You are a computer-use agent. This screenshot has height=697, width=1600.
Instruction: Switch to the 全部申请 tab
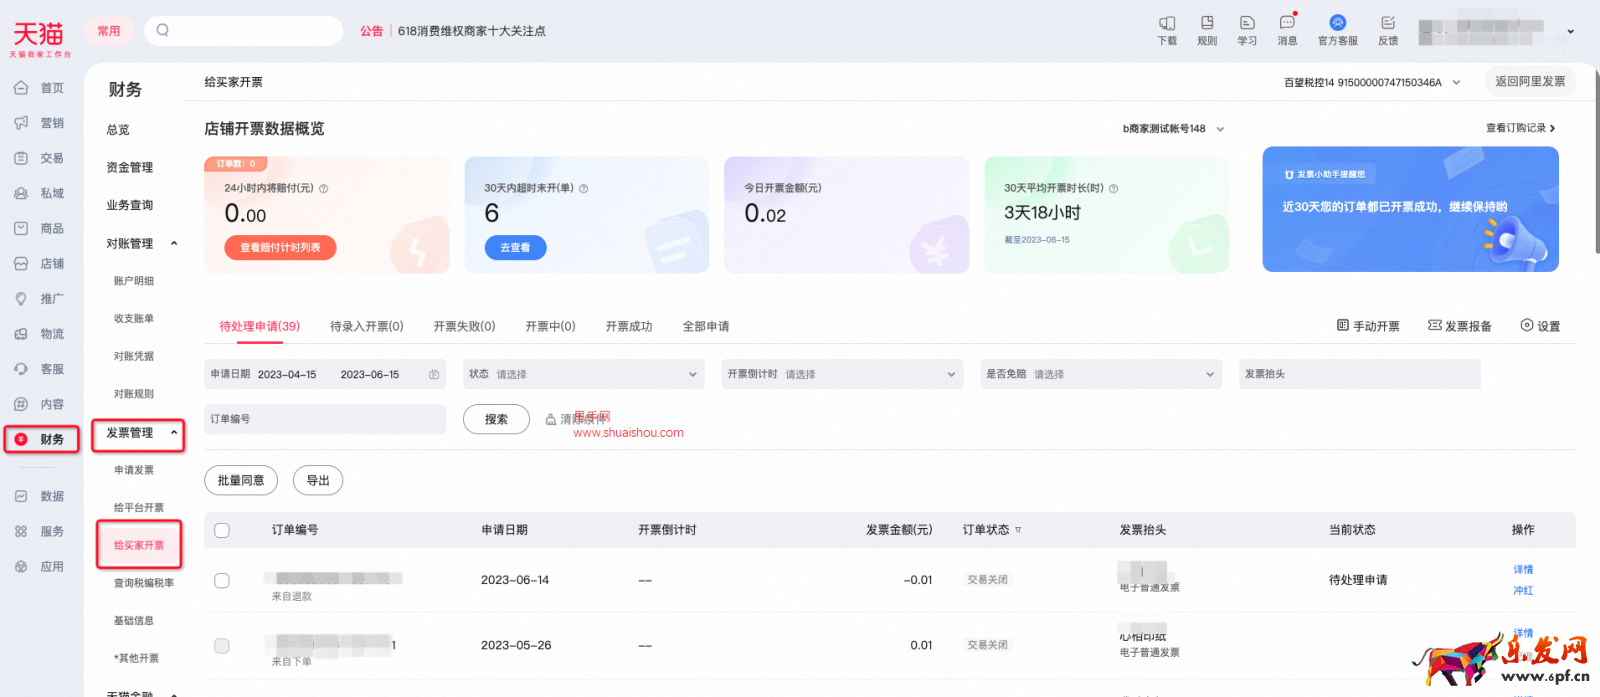[706, 327]
